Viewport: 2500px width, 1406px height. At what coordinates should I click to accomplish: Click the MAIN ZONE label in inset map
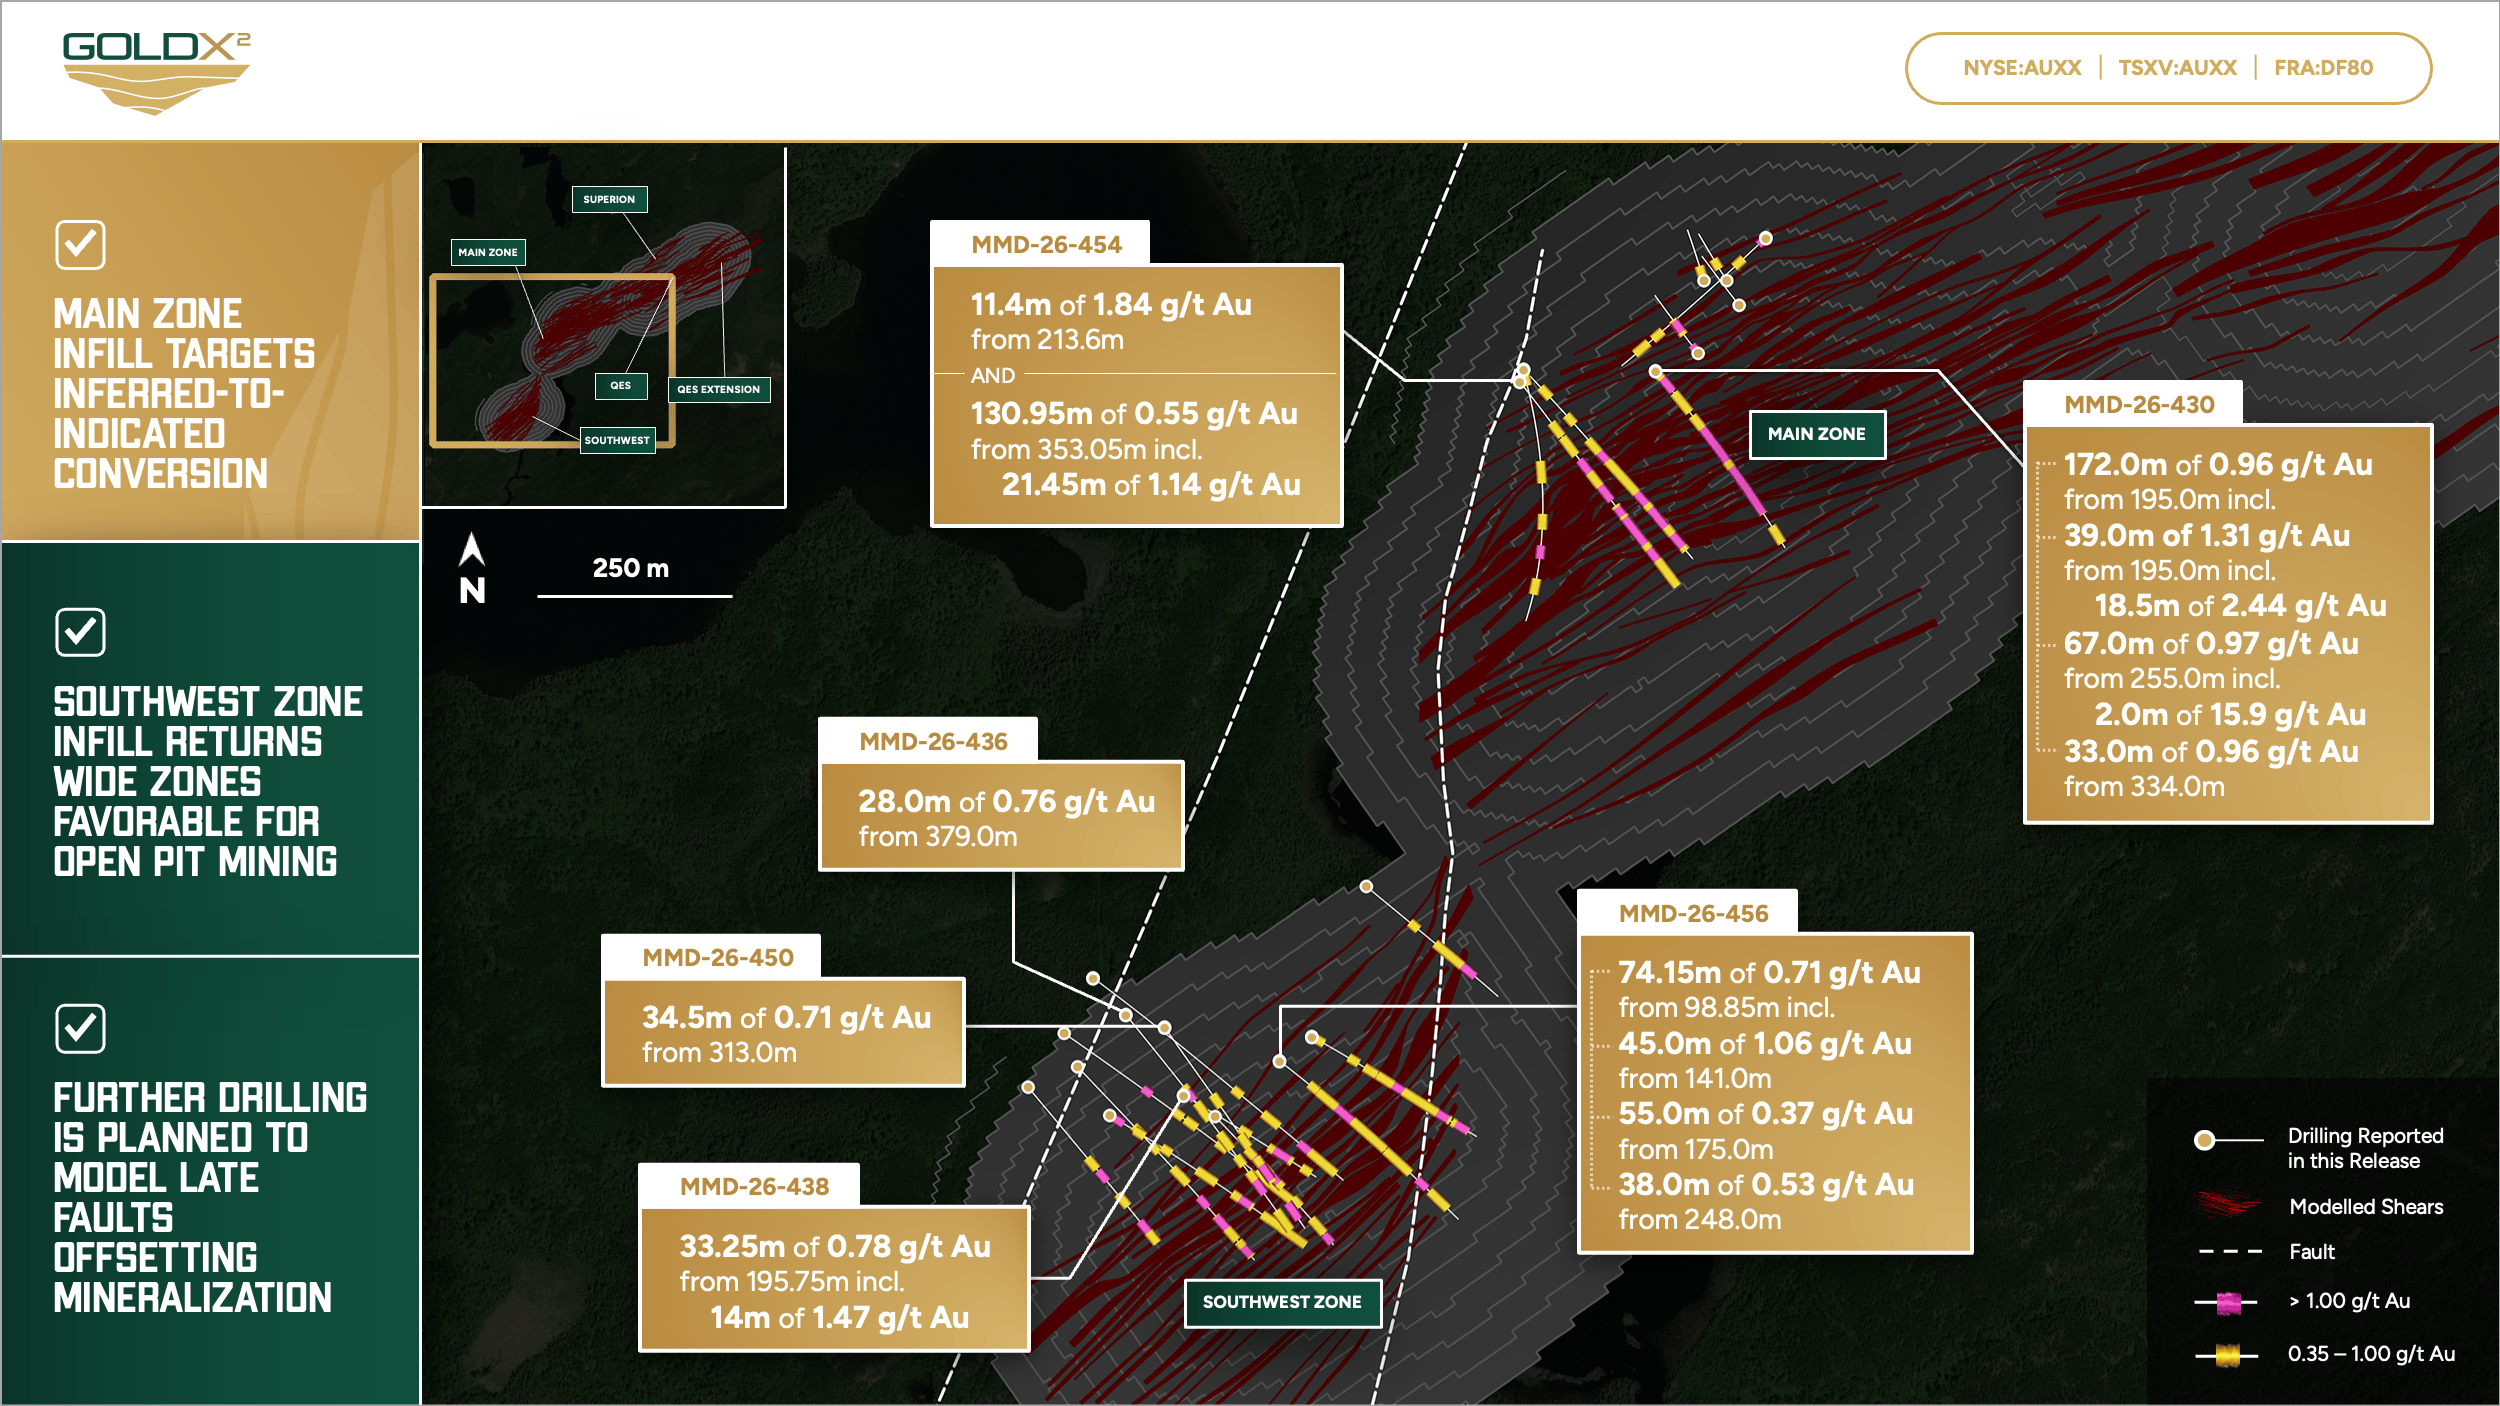tap(488, 252)
